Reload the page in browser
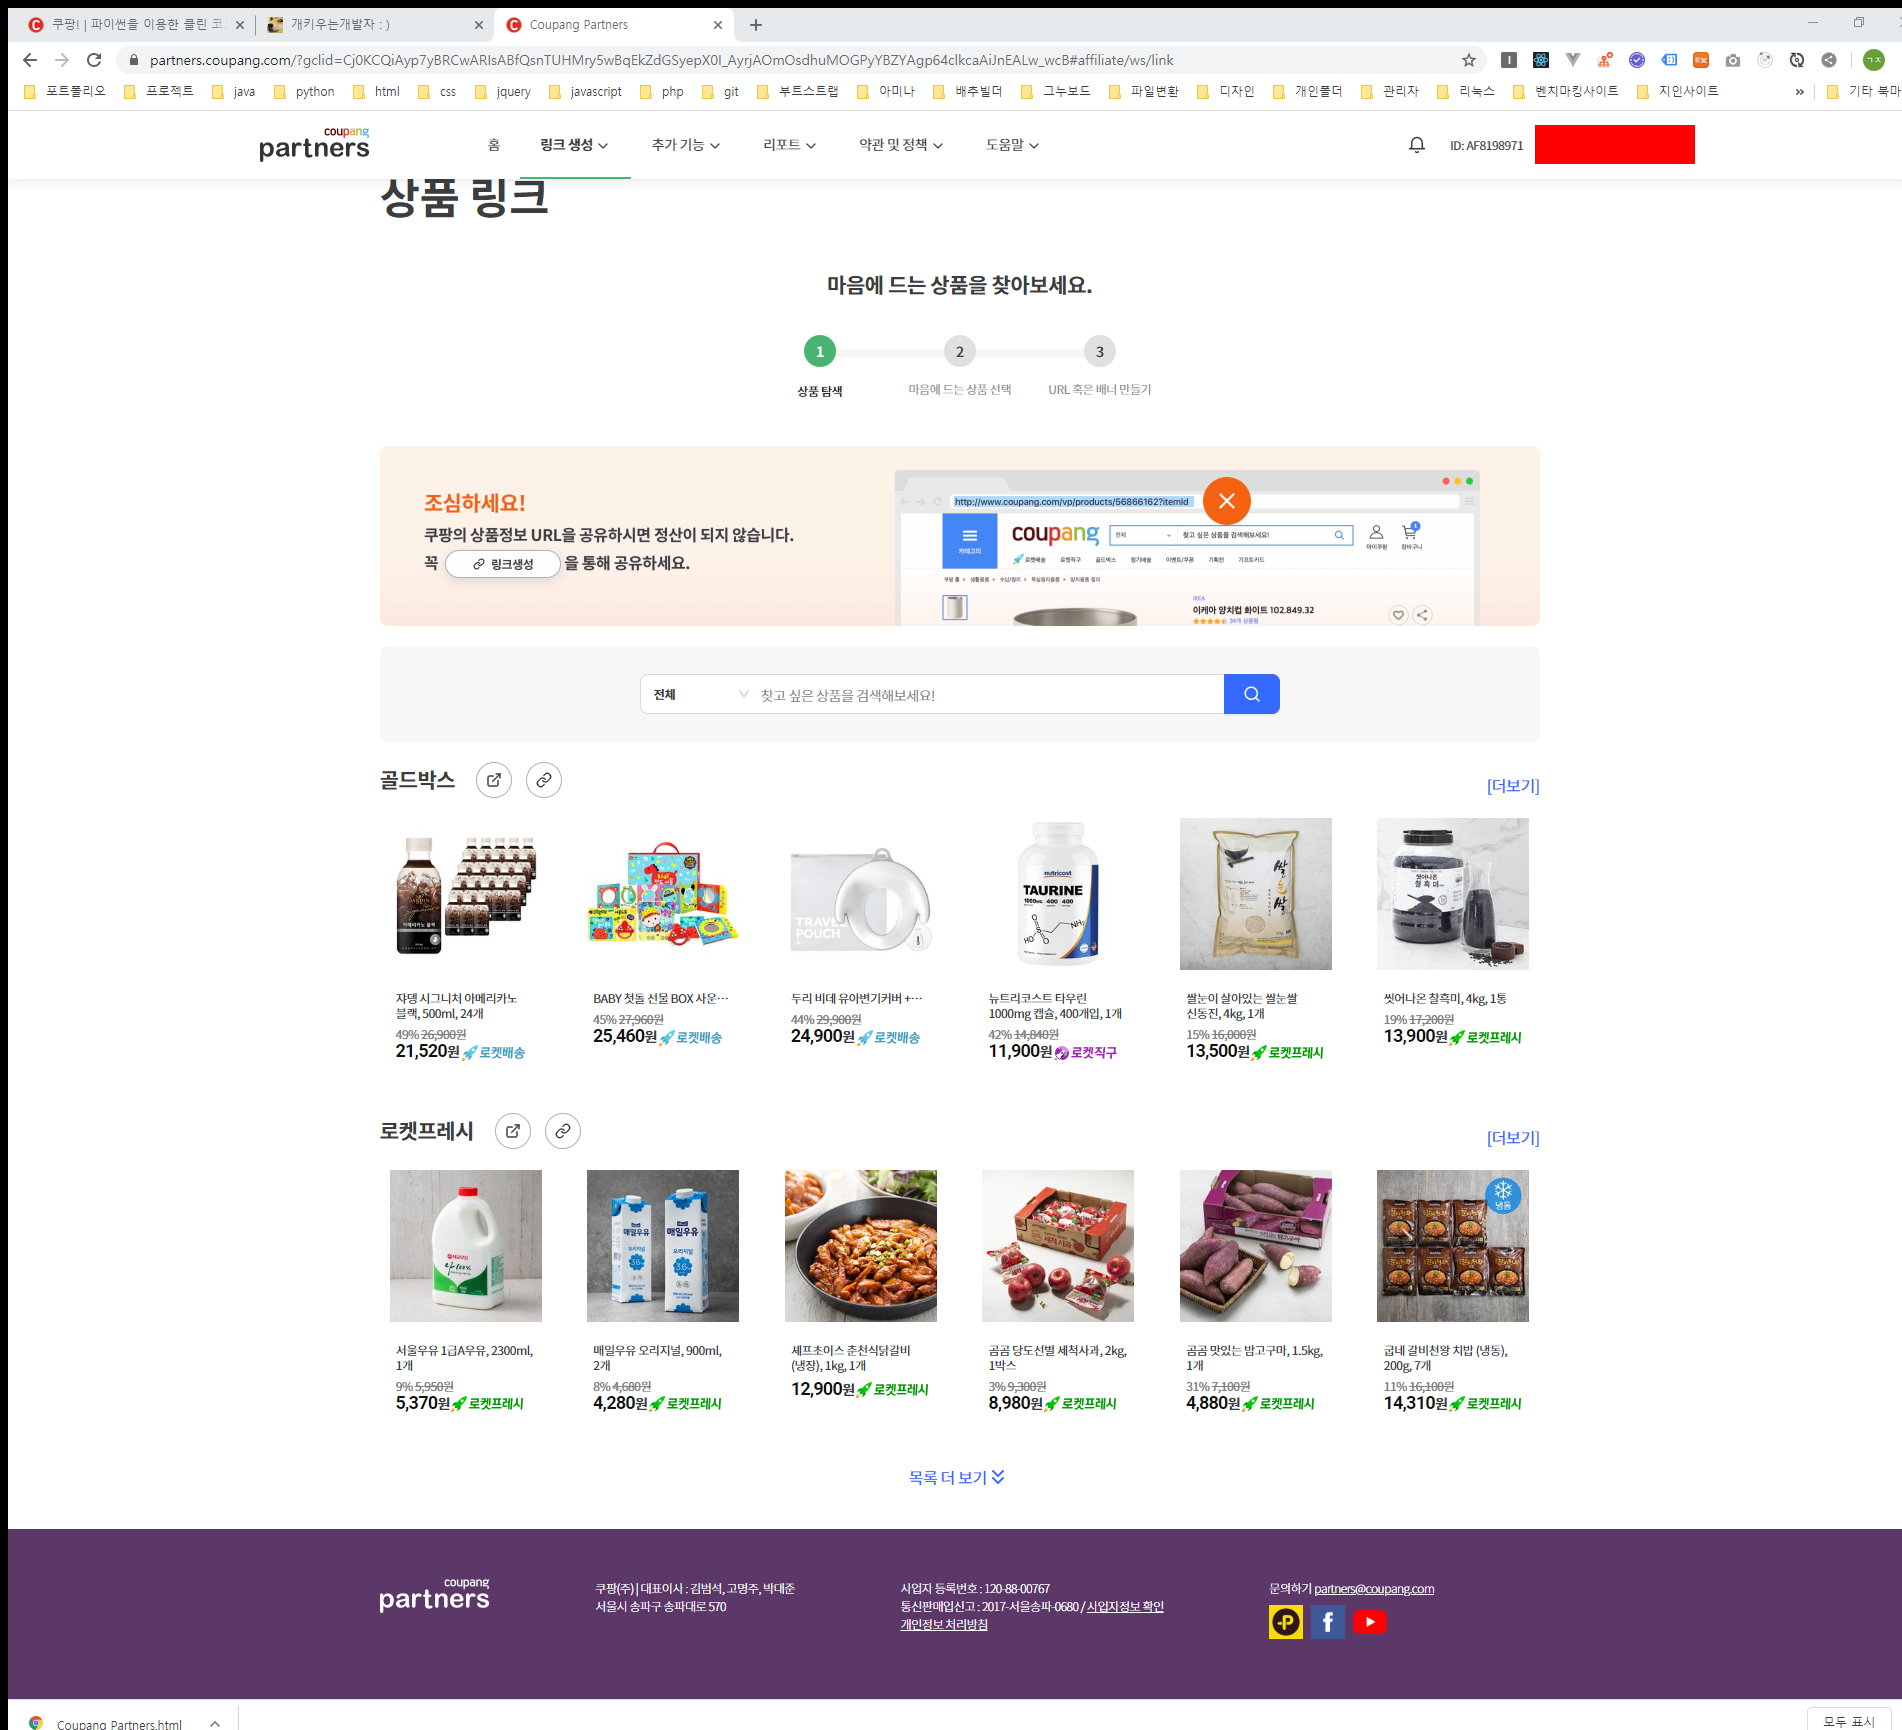1902x1730 pixels. point(94,60)
